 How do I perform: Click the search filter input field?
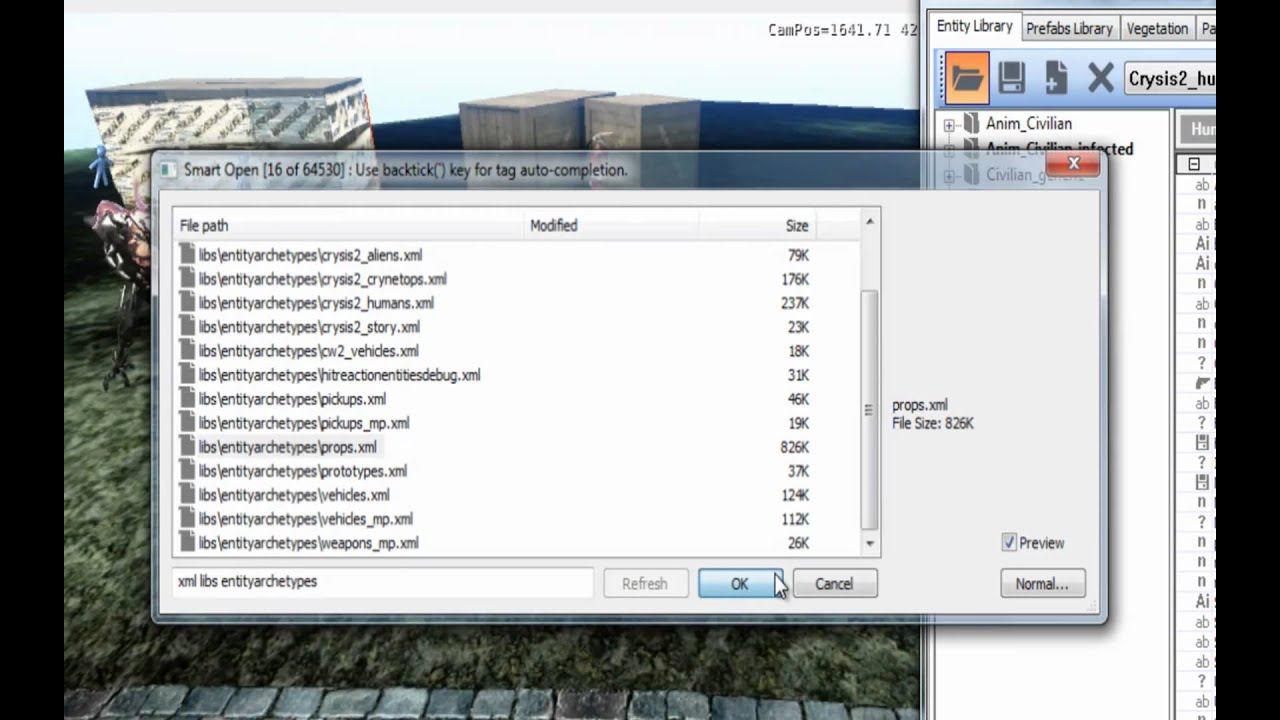(382, 581)
